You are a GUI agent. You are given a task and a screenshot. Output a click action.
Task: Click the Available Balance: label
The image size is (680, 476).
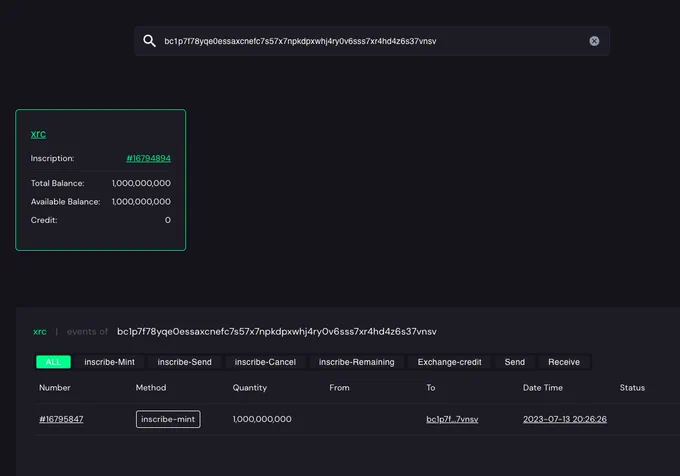point(65,202)
